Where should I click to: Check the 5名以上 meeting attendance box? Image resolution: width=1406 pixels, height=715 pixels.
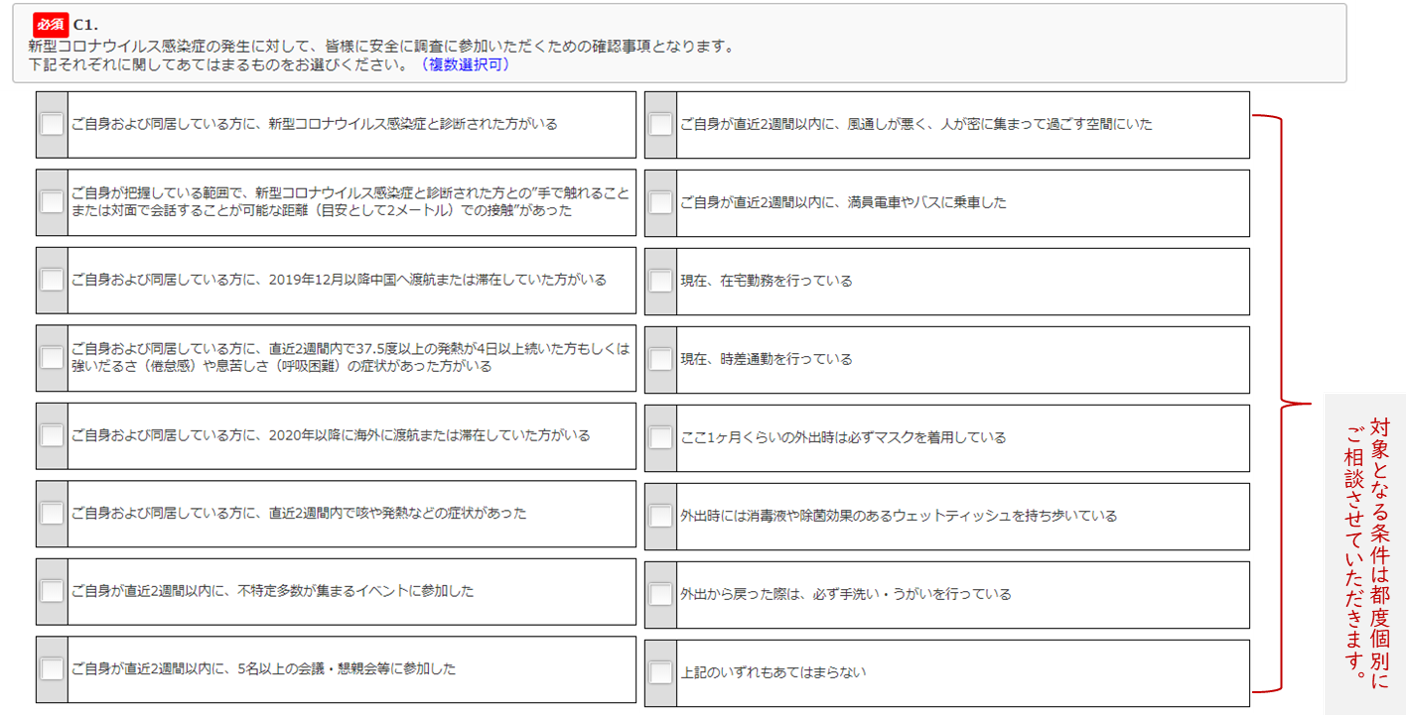(x=52, y=669)
